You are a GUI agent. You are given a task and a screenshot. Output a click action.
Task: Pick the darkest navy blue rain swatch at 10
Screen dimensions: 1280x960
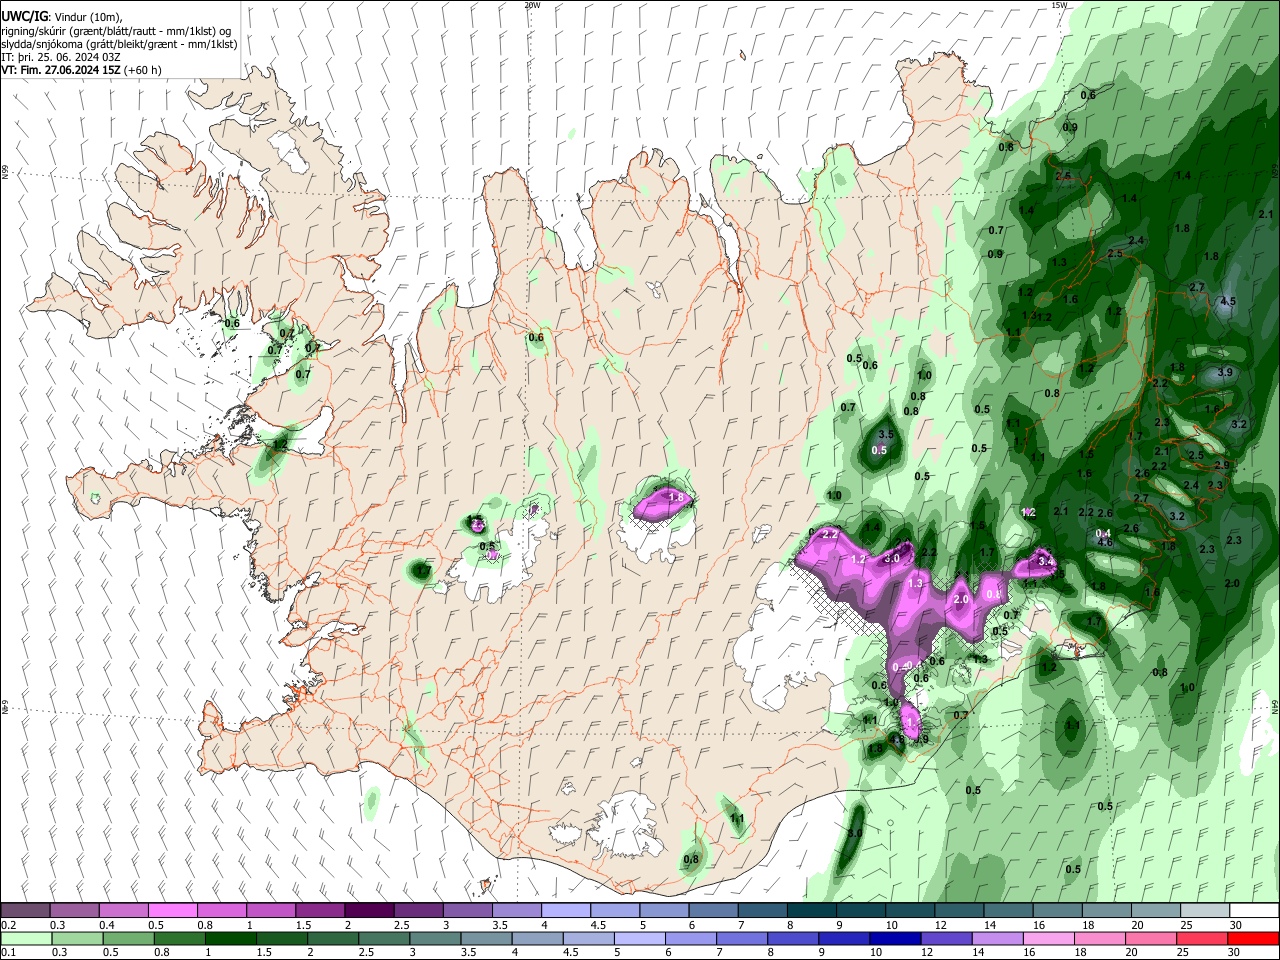893,938
